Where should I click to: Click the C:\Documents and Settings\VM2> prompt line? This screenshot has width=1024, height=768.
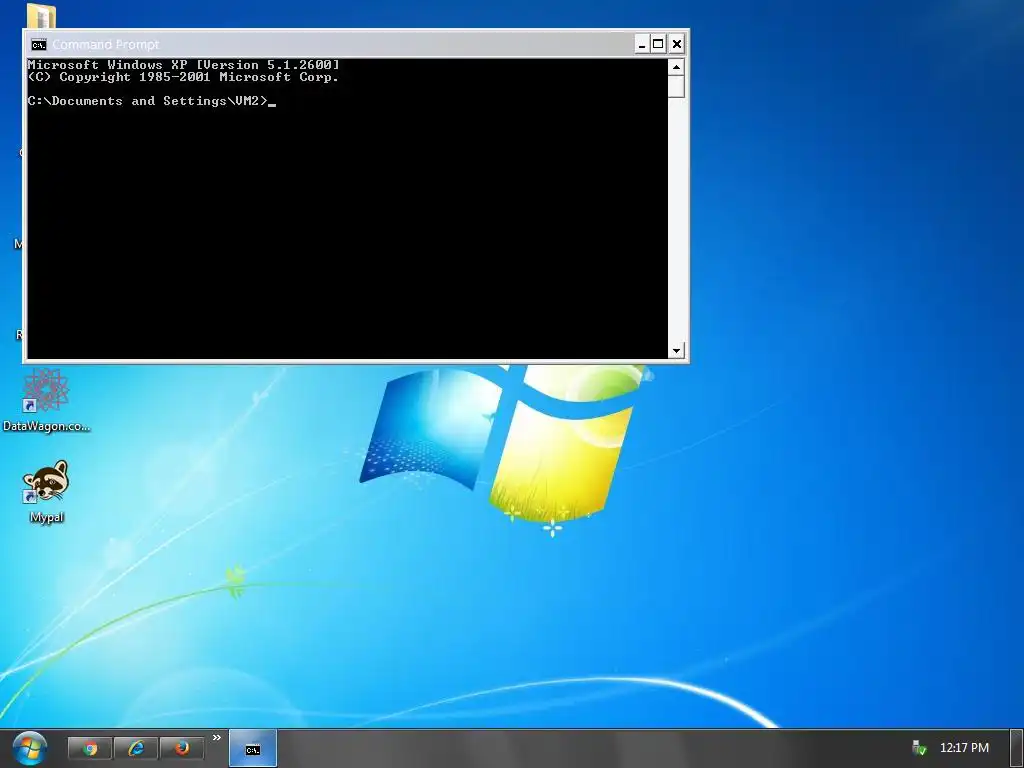tap(152, 101)
